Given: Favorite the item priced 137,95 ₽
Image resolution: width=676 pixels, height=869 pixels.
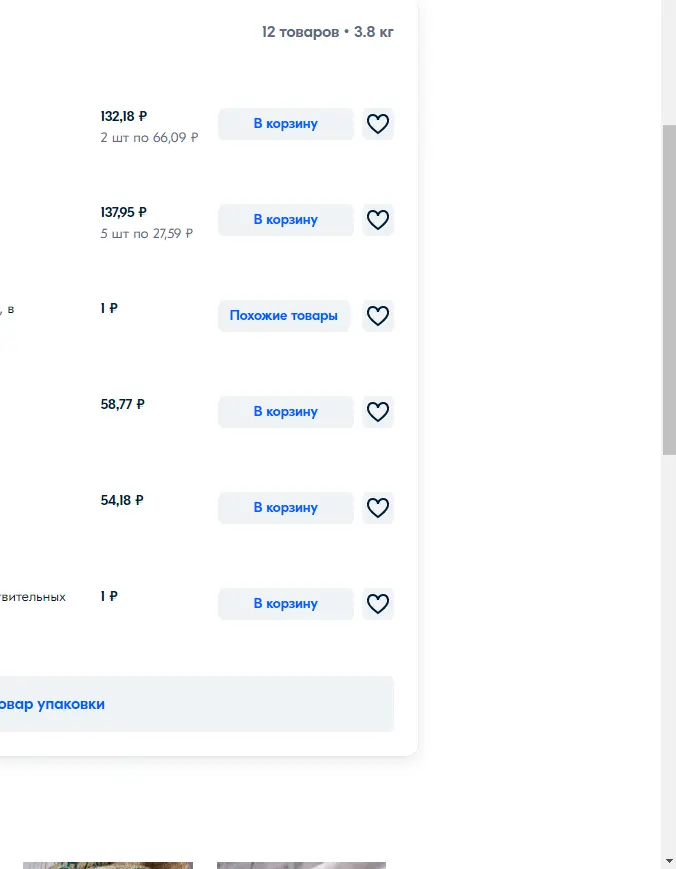Looking at the screenshot, I should (378, 220).
